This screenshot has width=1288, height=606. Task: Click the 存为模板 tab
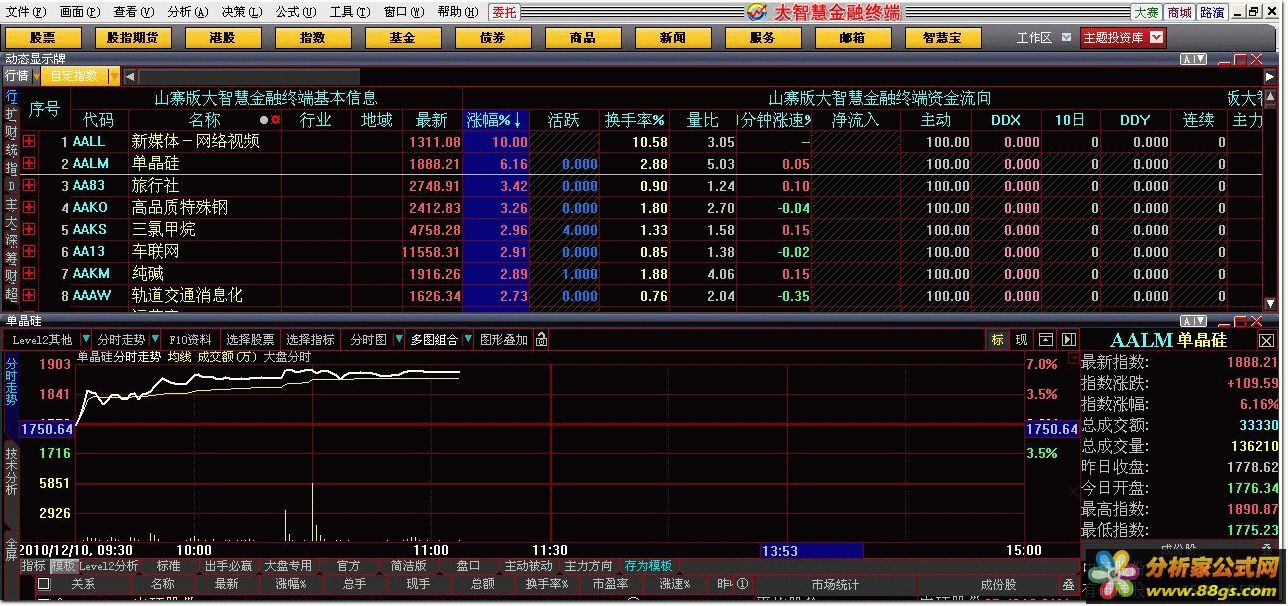648,566
